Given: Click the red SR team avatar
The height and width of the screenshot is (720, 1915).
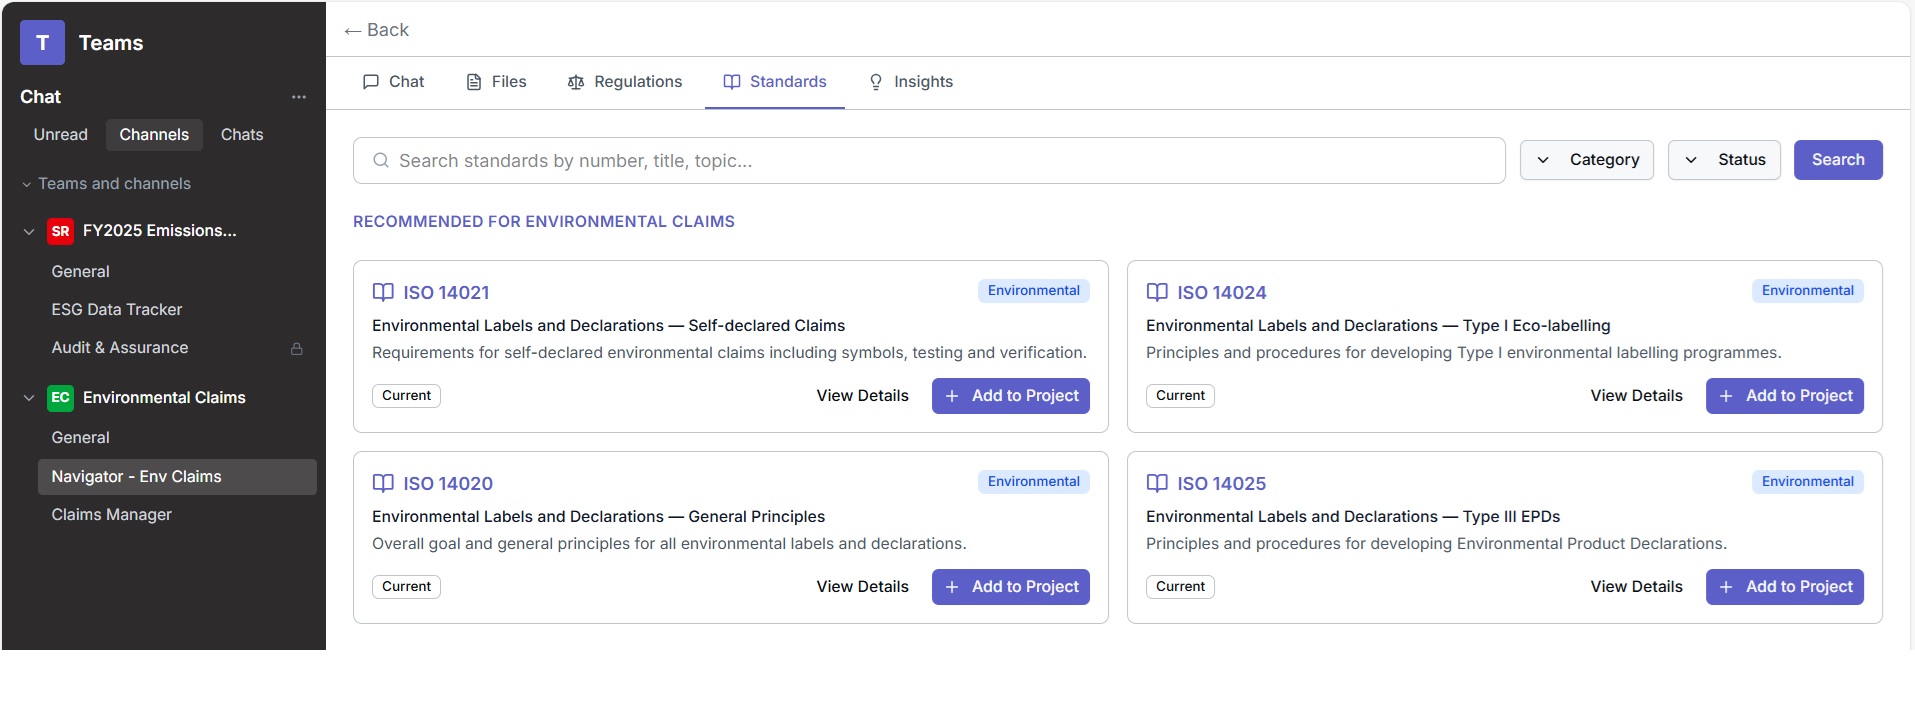Looking at the screenshot, I should tap(60, 231).
